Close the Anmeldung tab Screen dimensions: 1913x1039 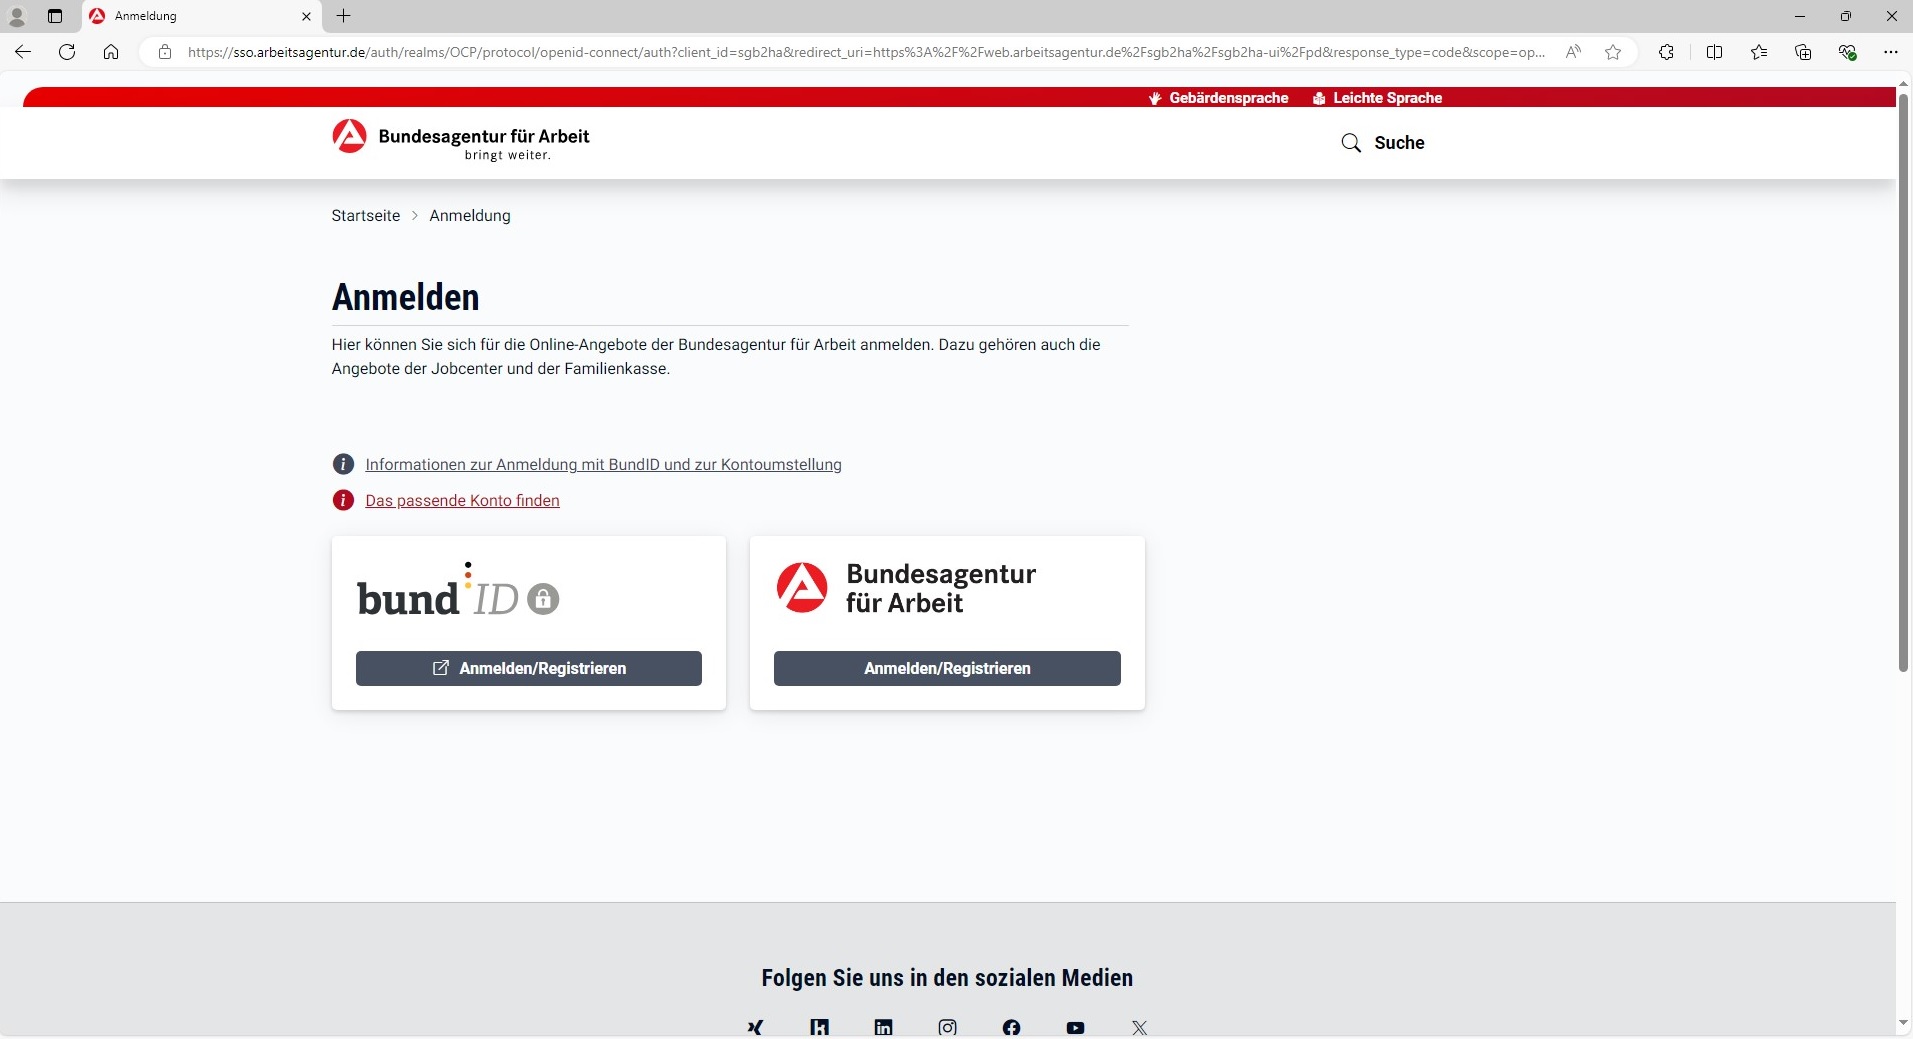306,16
